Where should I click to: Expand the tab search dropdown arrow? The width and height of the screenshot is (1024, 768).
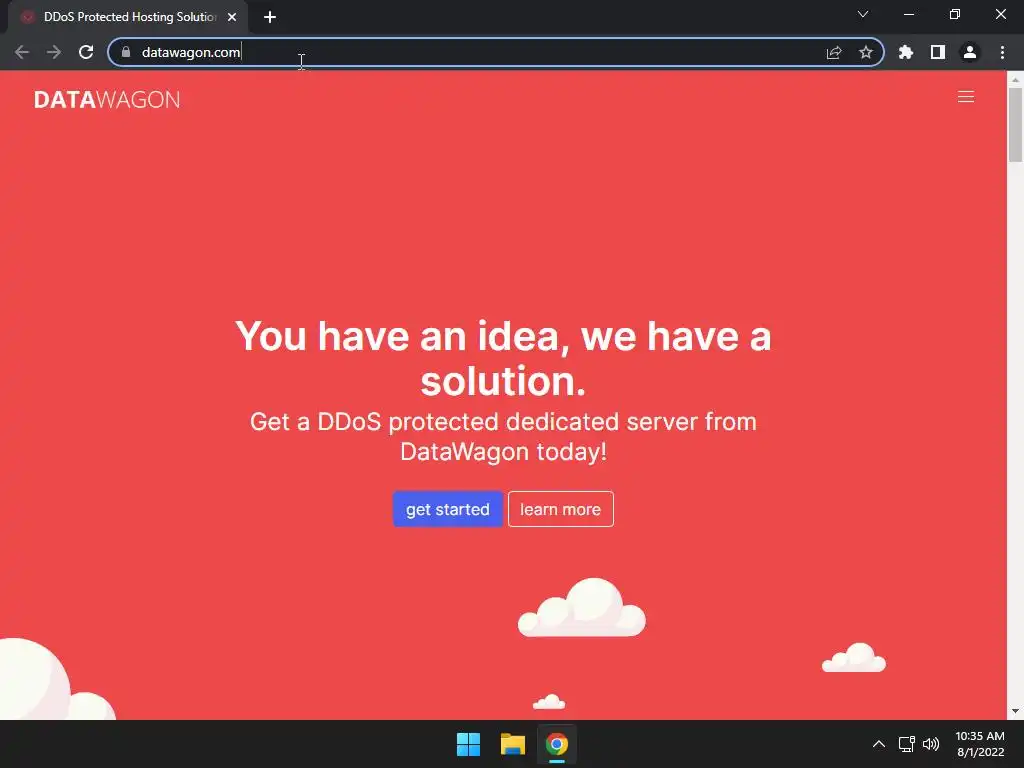coord(863,14)
